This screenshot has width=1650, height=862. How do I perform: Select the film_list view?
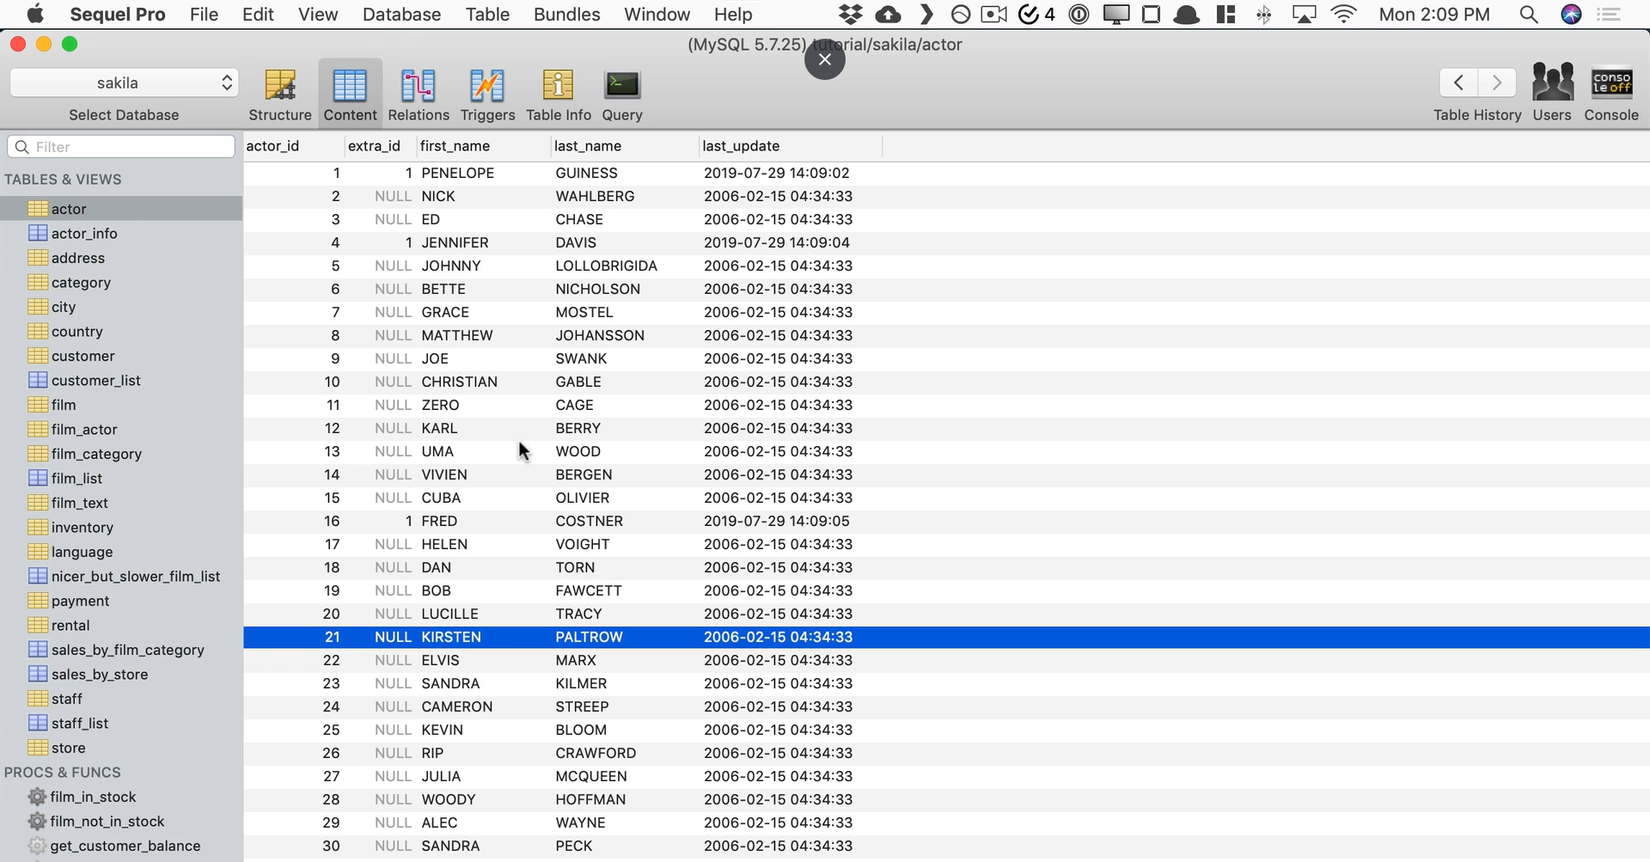click(121, 478)
